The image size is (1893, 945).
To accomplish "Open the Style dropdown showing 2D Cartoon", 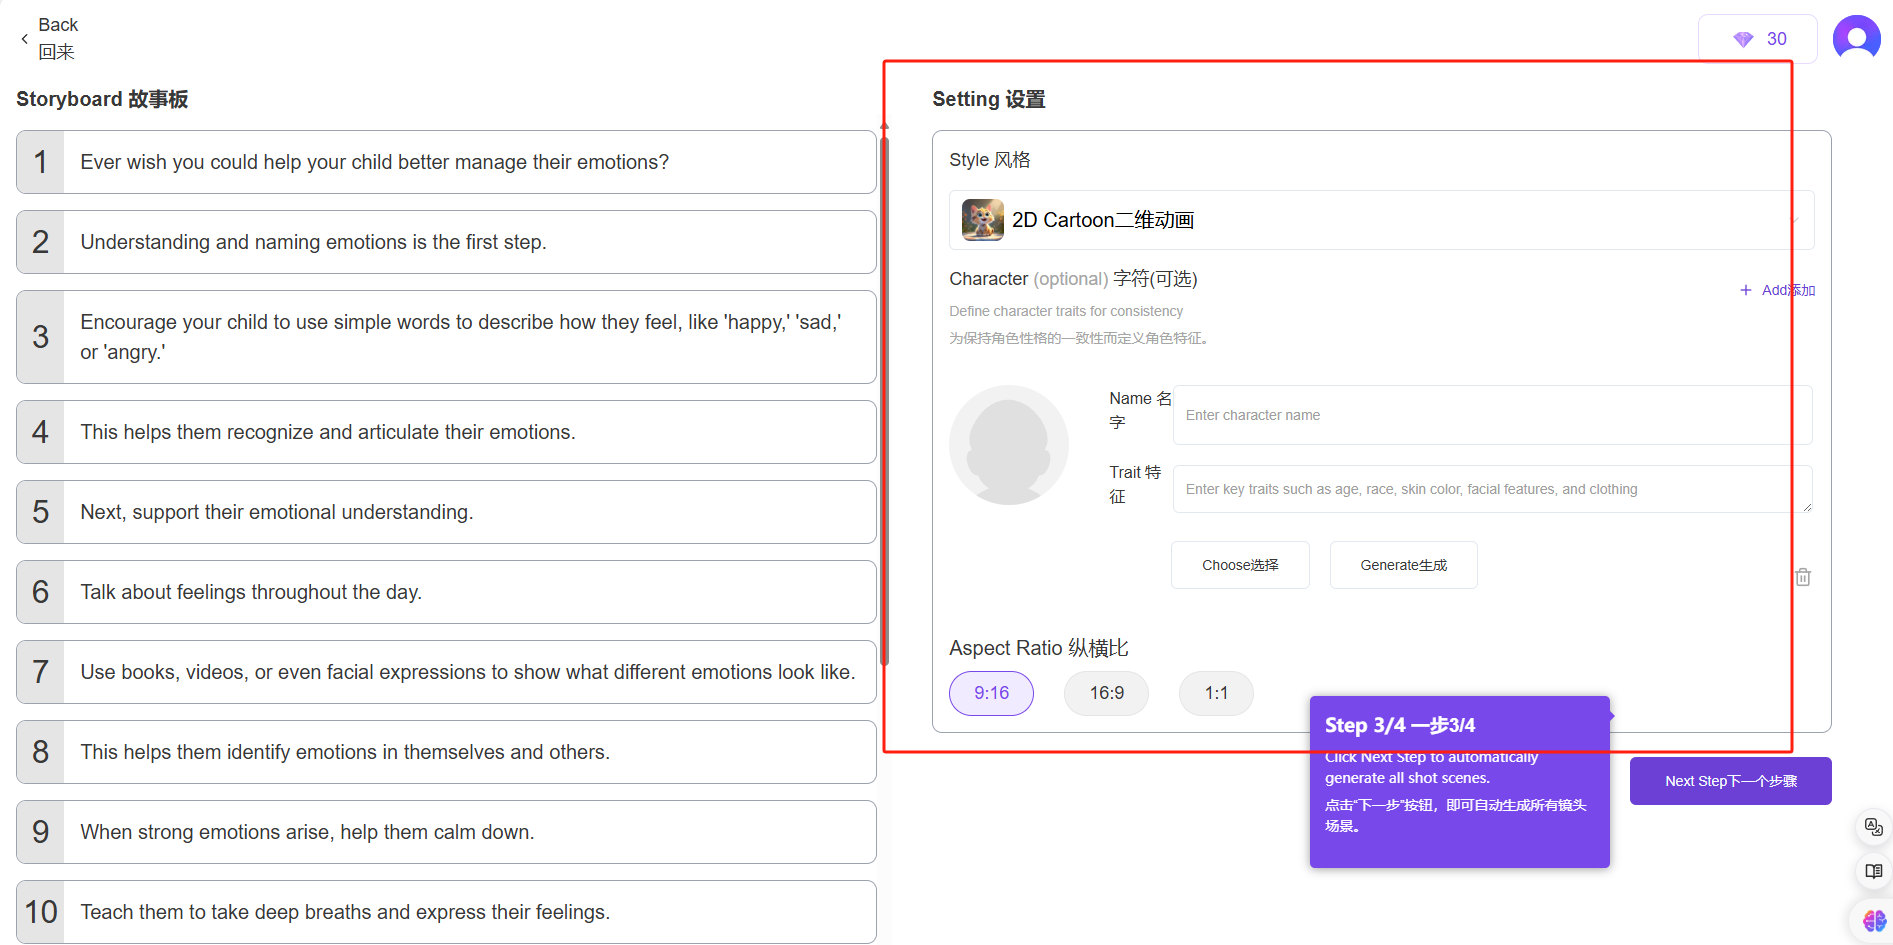I will point(1381,220).
